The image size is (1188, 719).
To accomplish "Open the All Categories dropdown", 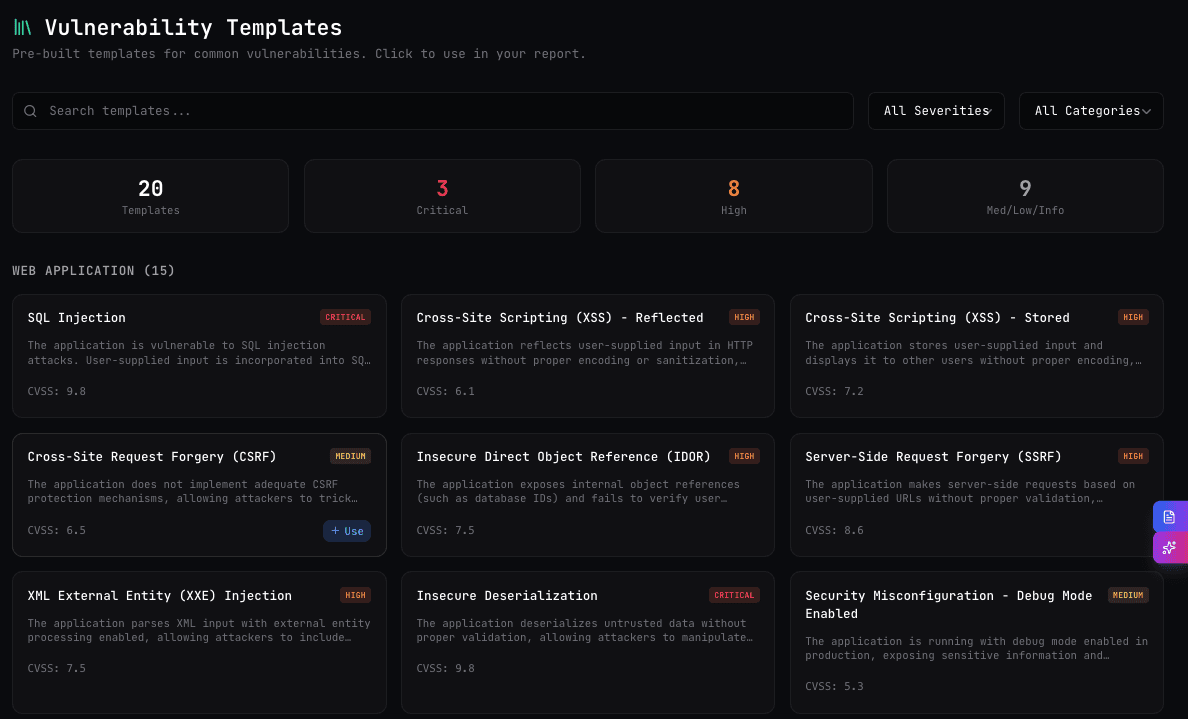I will tap(1091, 110).
